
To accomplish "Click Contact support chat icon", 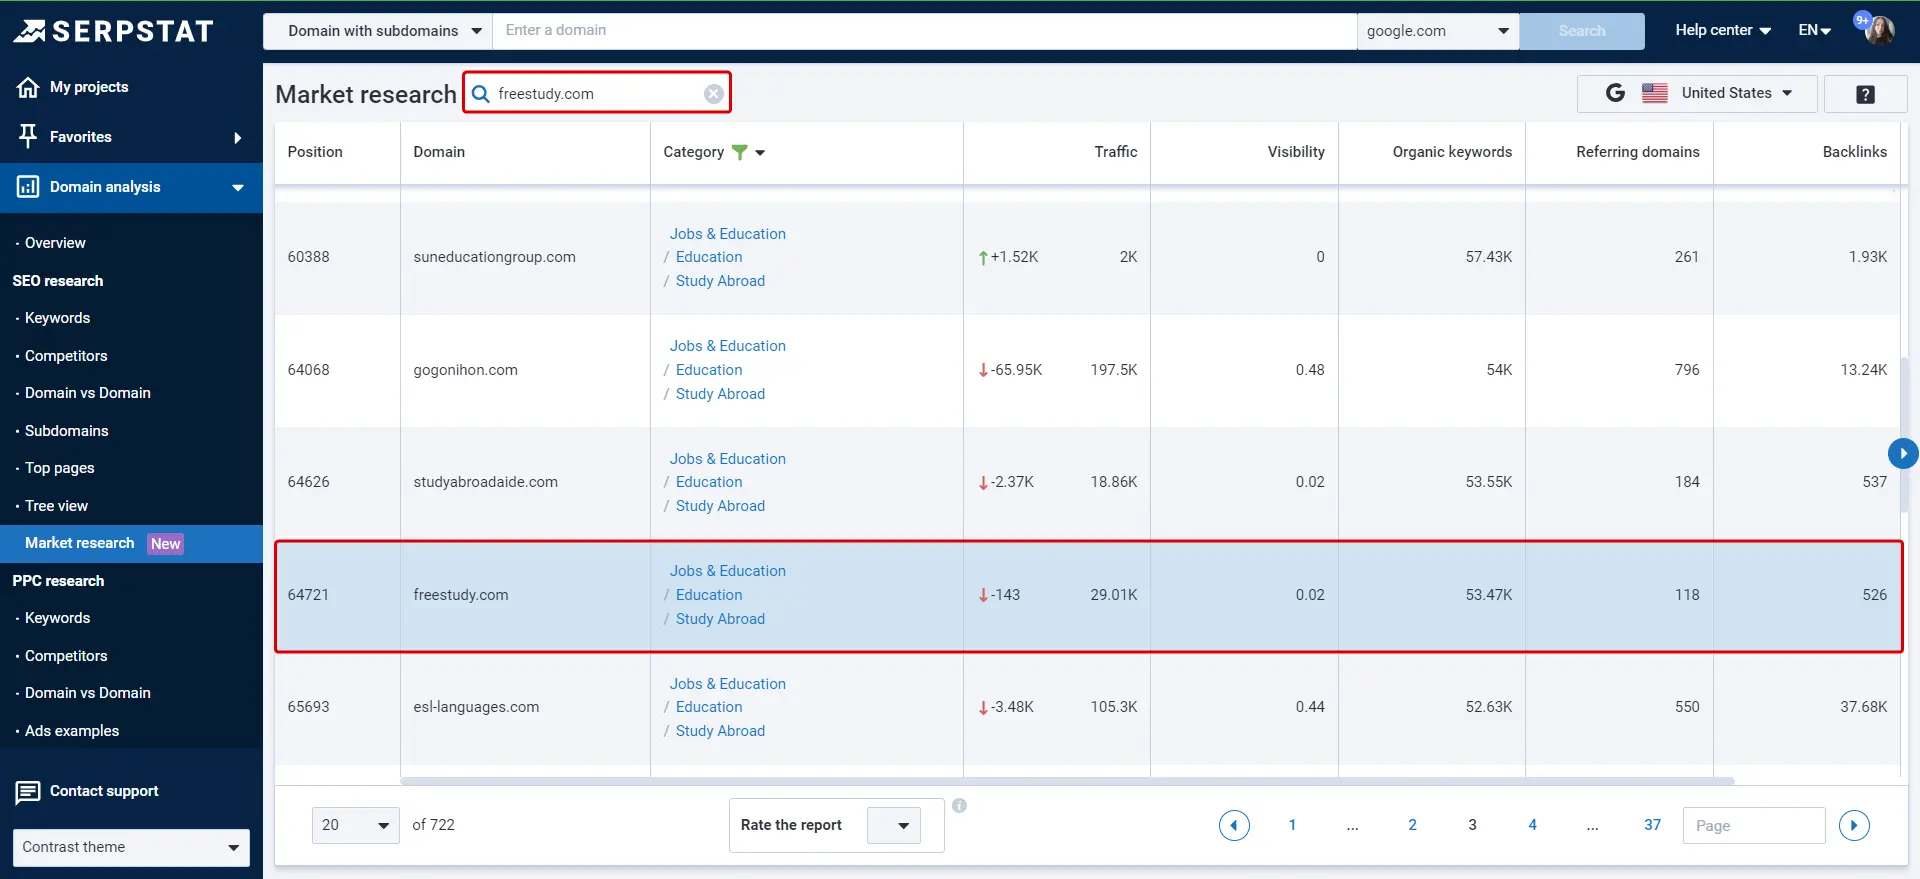I will 28,793.
